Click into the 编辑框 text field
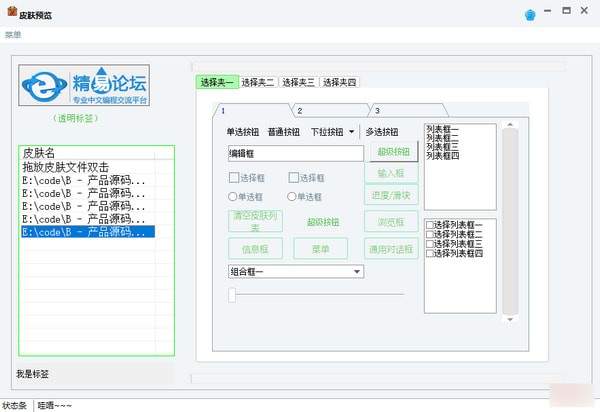Image resolution: width=600 pixels, height=412 pixels. (294, 154)
